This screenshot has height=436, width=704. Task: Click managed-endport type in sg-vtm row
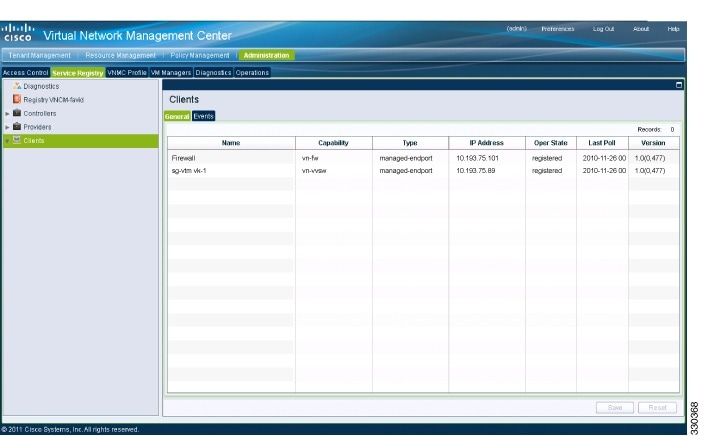pyautogui.click(x=406, y=171)
